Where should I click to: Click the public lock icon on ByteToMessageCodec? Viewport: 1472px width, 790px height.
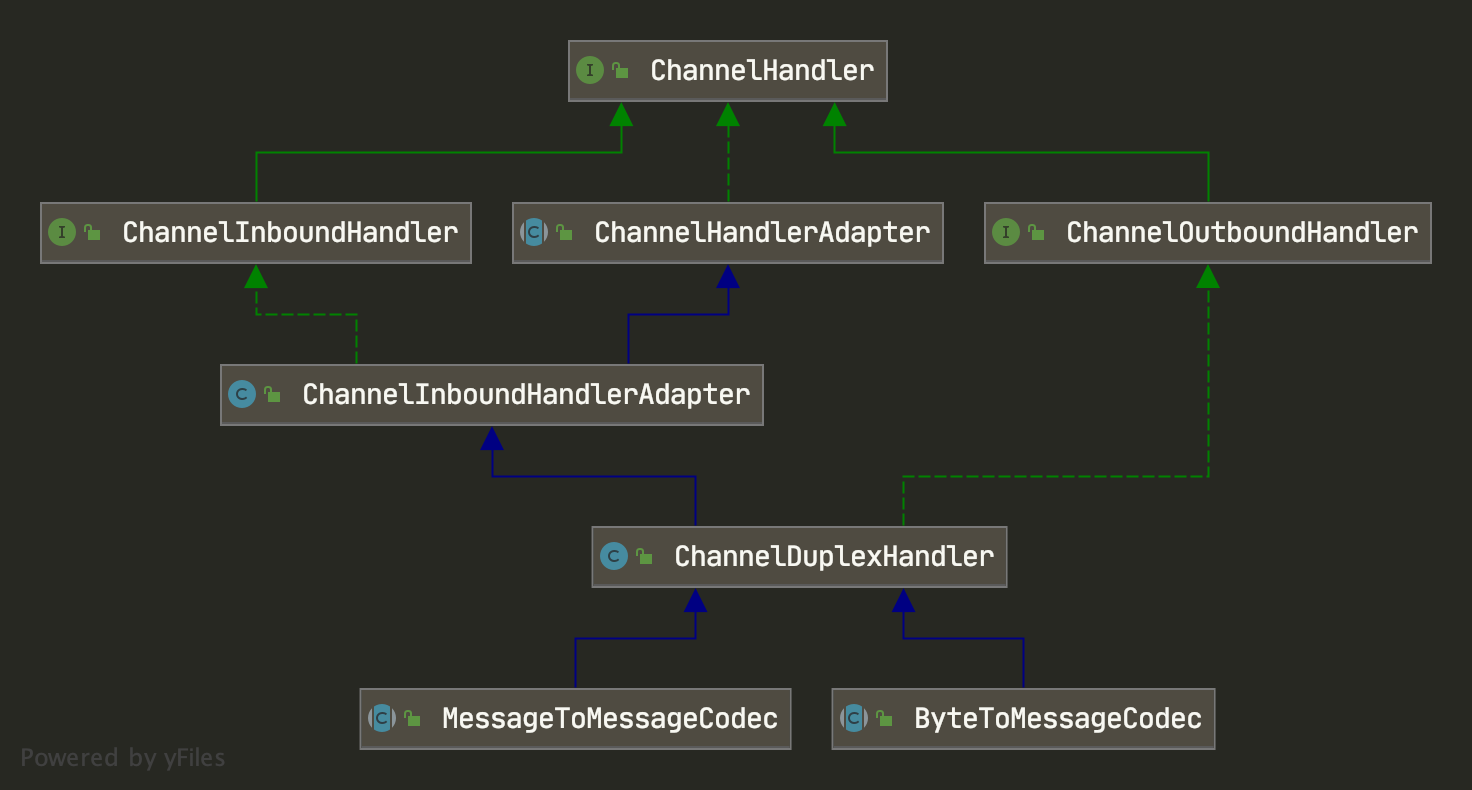[x=884, y=719]
